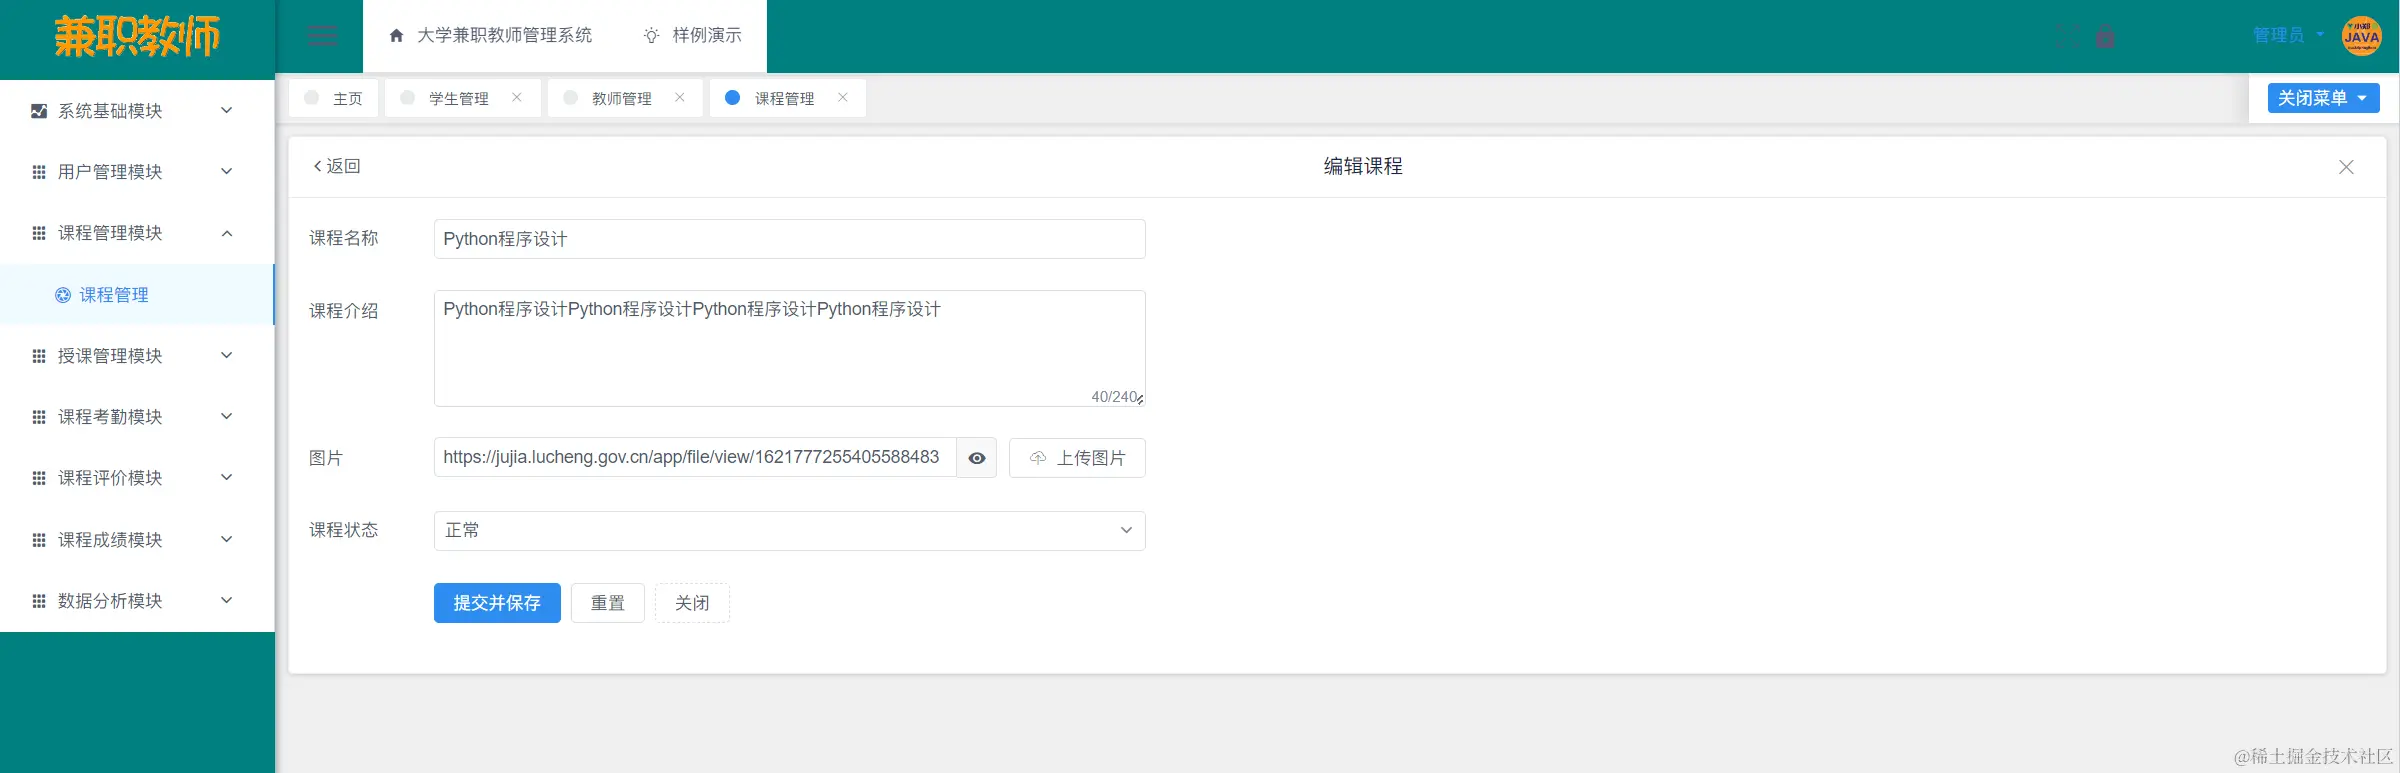Expand the 用户管理模块 chevron
Screen dimensions: 2400x773
coord(227,171)
